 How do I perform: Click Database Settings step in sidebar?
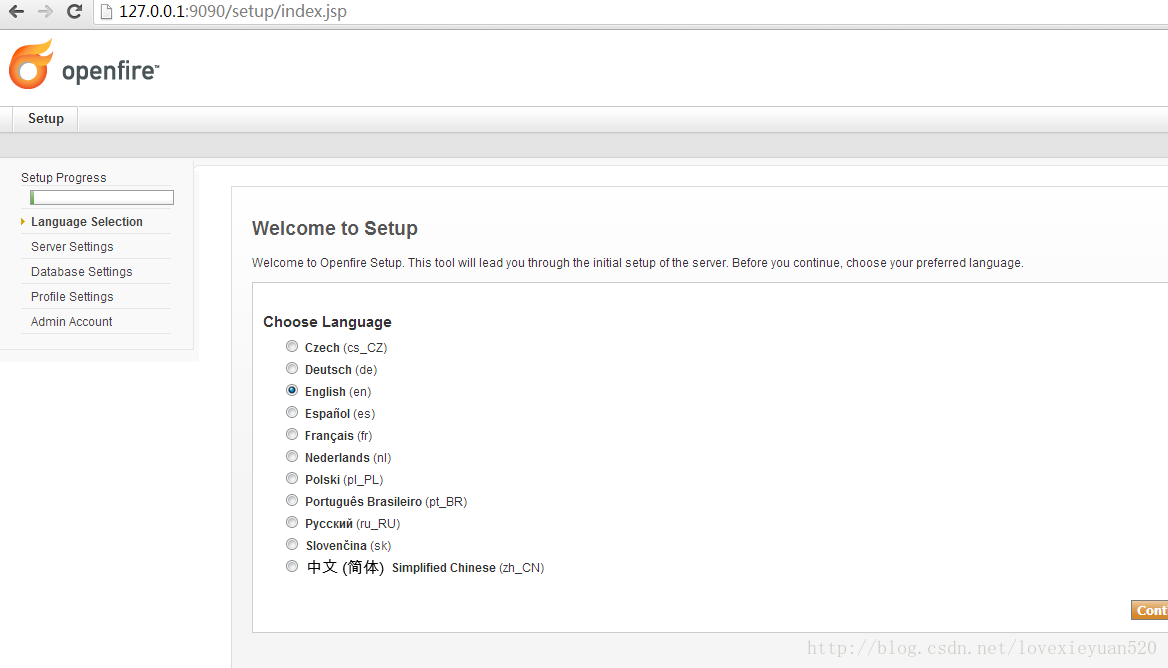coord(81,272)
